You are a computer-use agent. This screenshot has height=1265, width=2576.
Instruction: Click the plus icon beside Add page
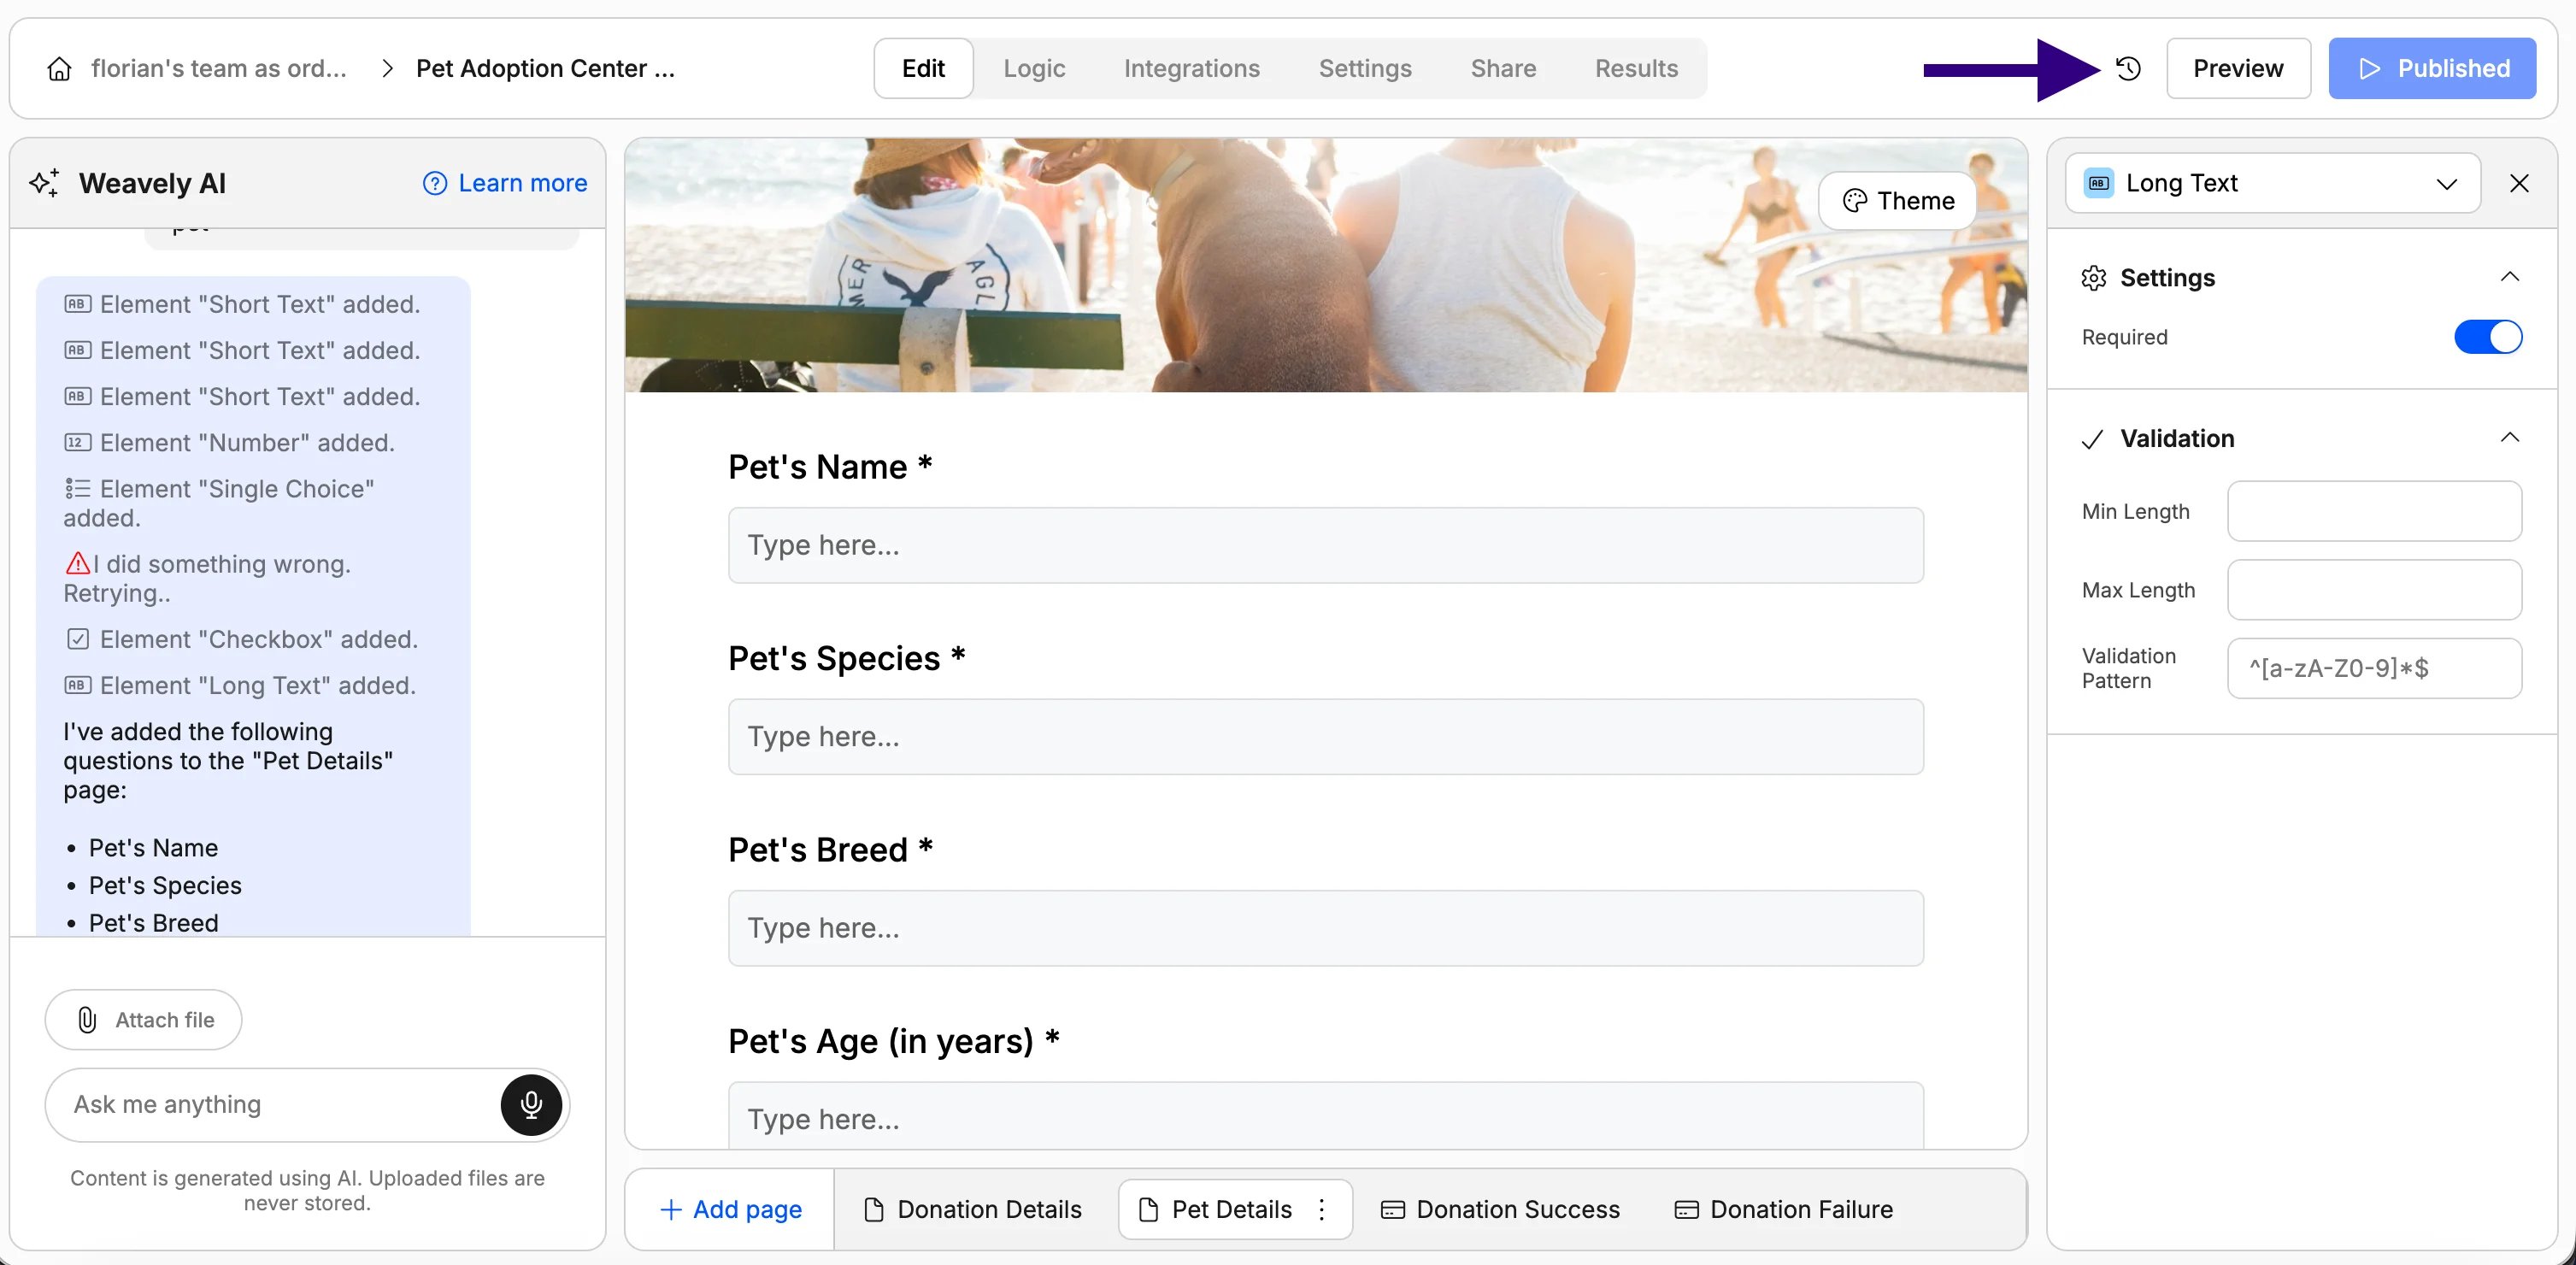tap(671, 1209)
